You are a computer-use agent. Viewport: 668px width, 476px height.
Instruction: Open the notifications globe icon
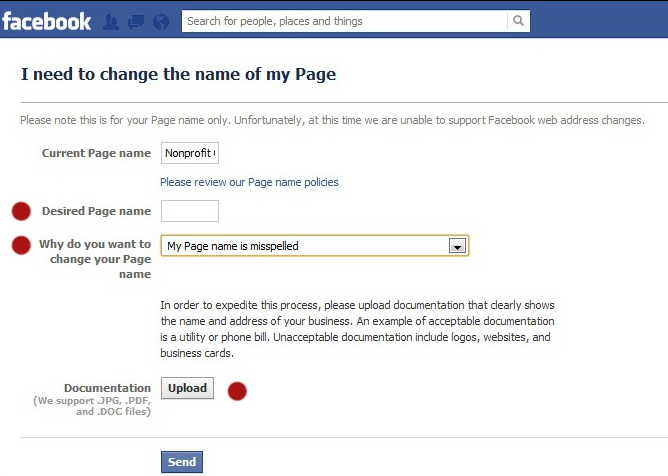click(161, 22)
